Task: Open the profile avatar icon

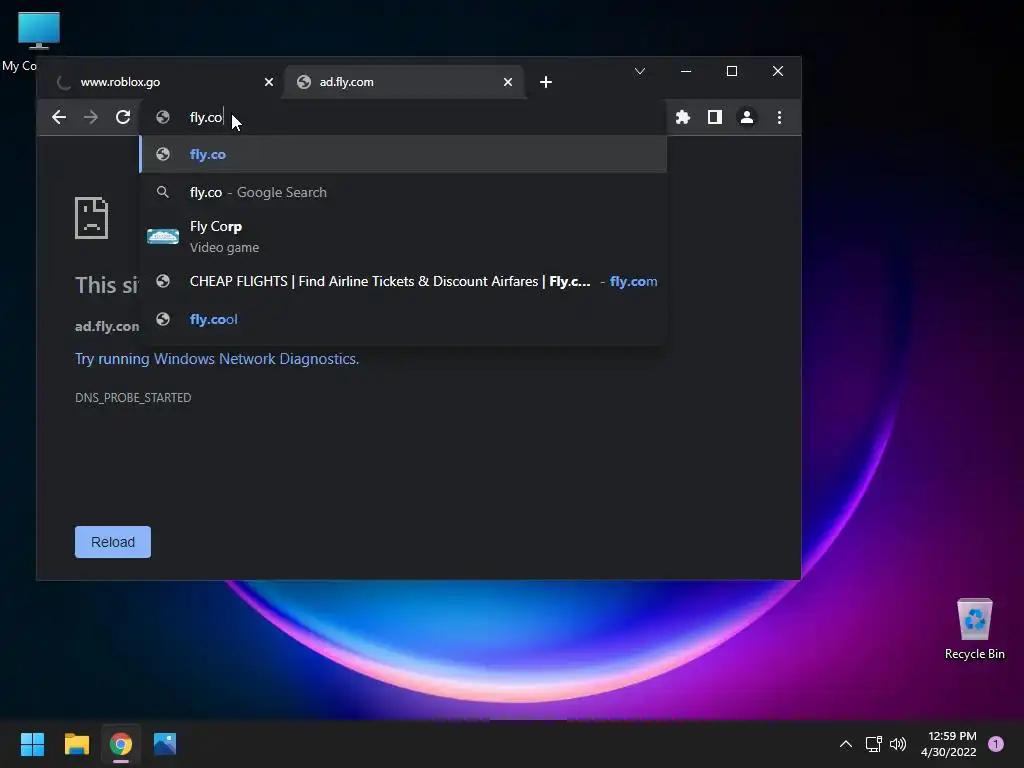Action: click(x=746, y=118)
